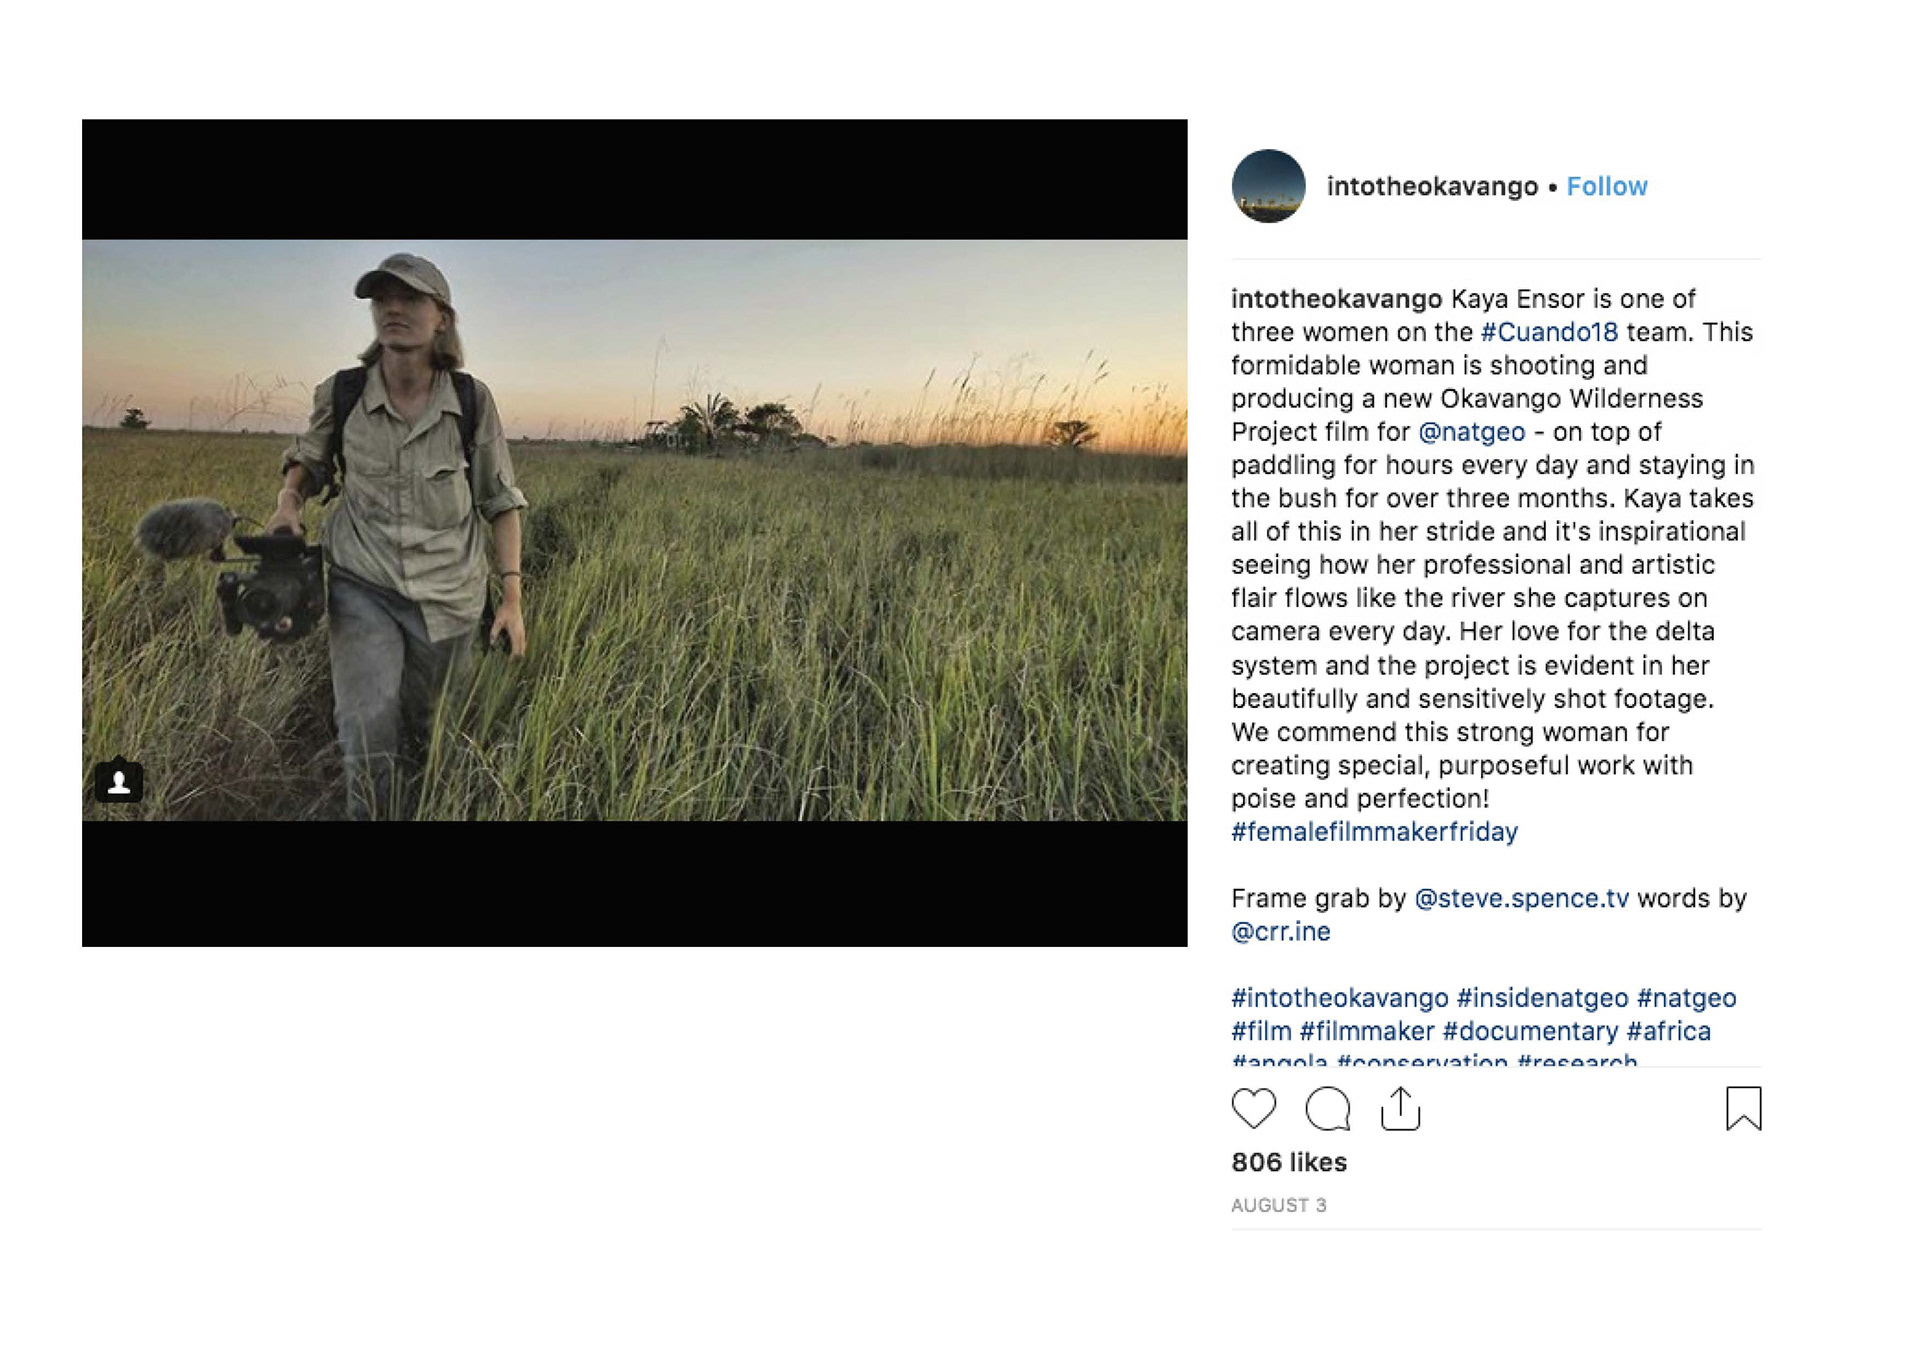
Task: Open the comment bubble icon
Action: (1328, 1108)
